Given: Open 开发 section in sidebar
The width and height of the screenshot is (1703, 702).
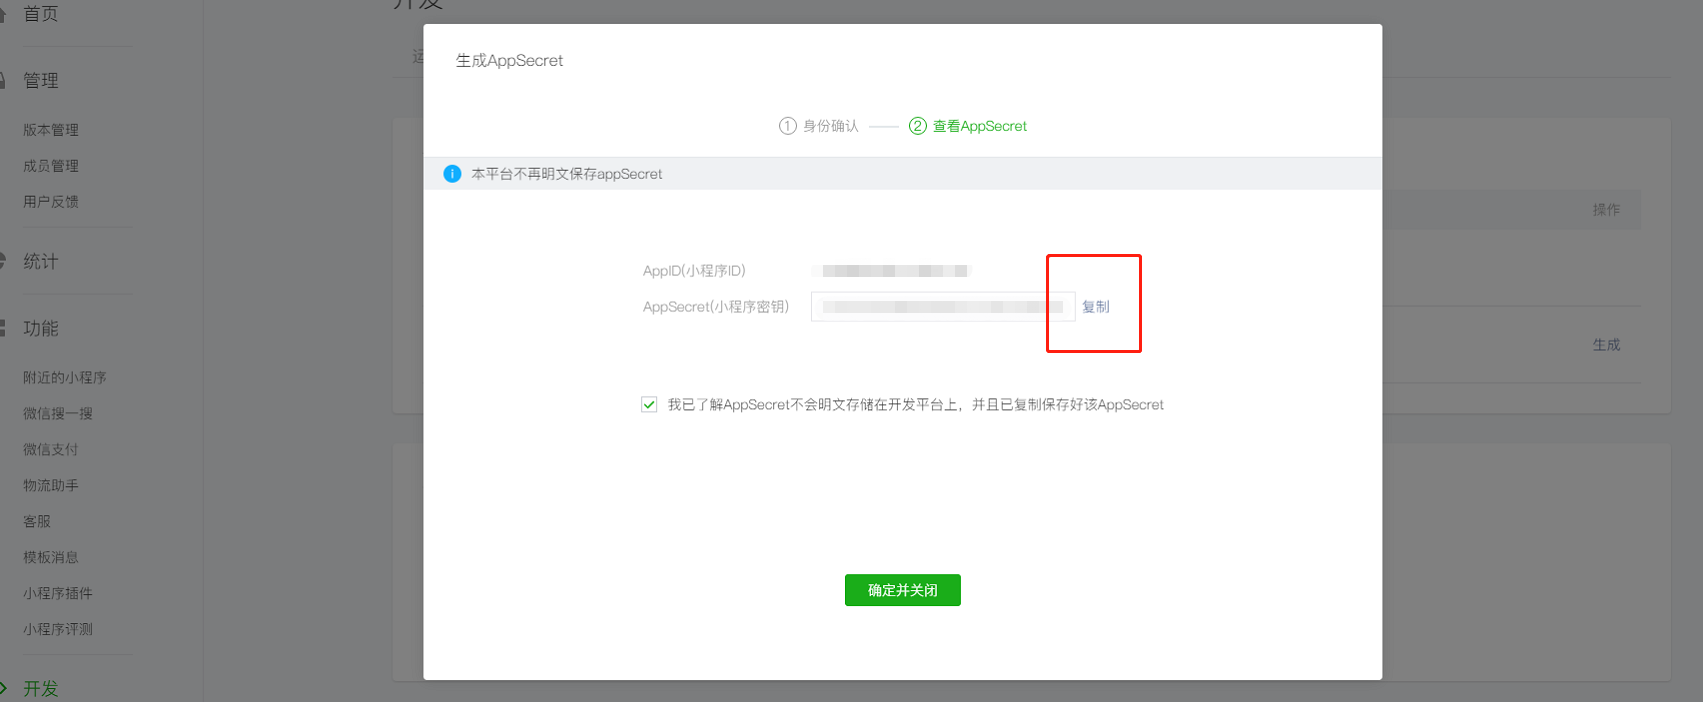Looking at the screenshot, I should tap(41, 689).
